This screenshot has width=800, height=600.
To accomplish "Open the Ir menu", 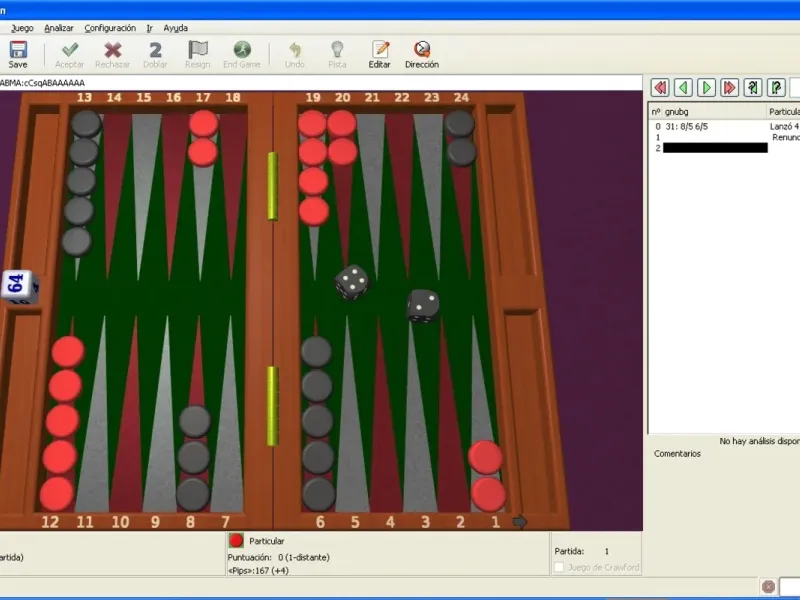I will coord(149,28).
